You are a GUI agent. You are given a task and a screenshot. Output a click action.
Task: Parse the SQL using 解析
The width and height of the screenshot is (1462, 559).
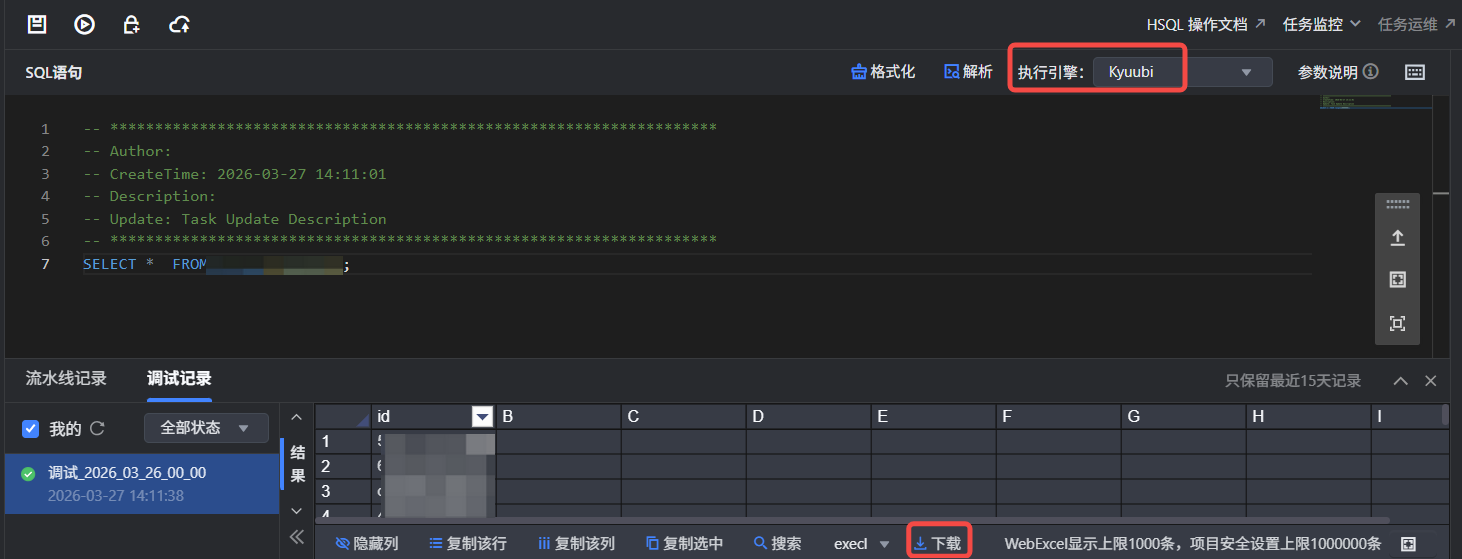click(968, 72)
